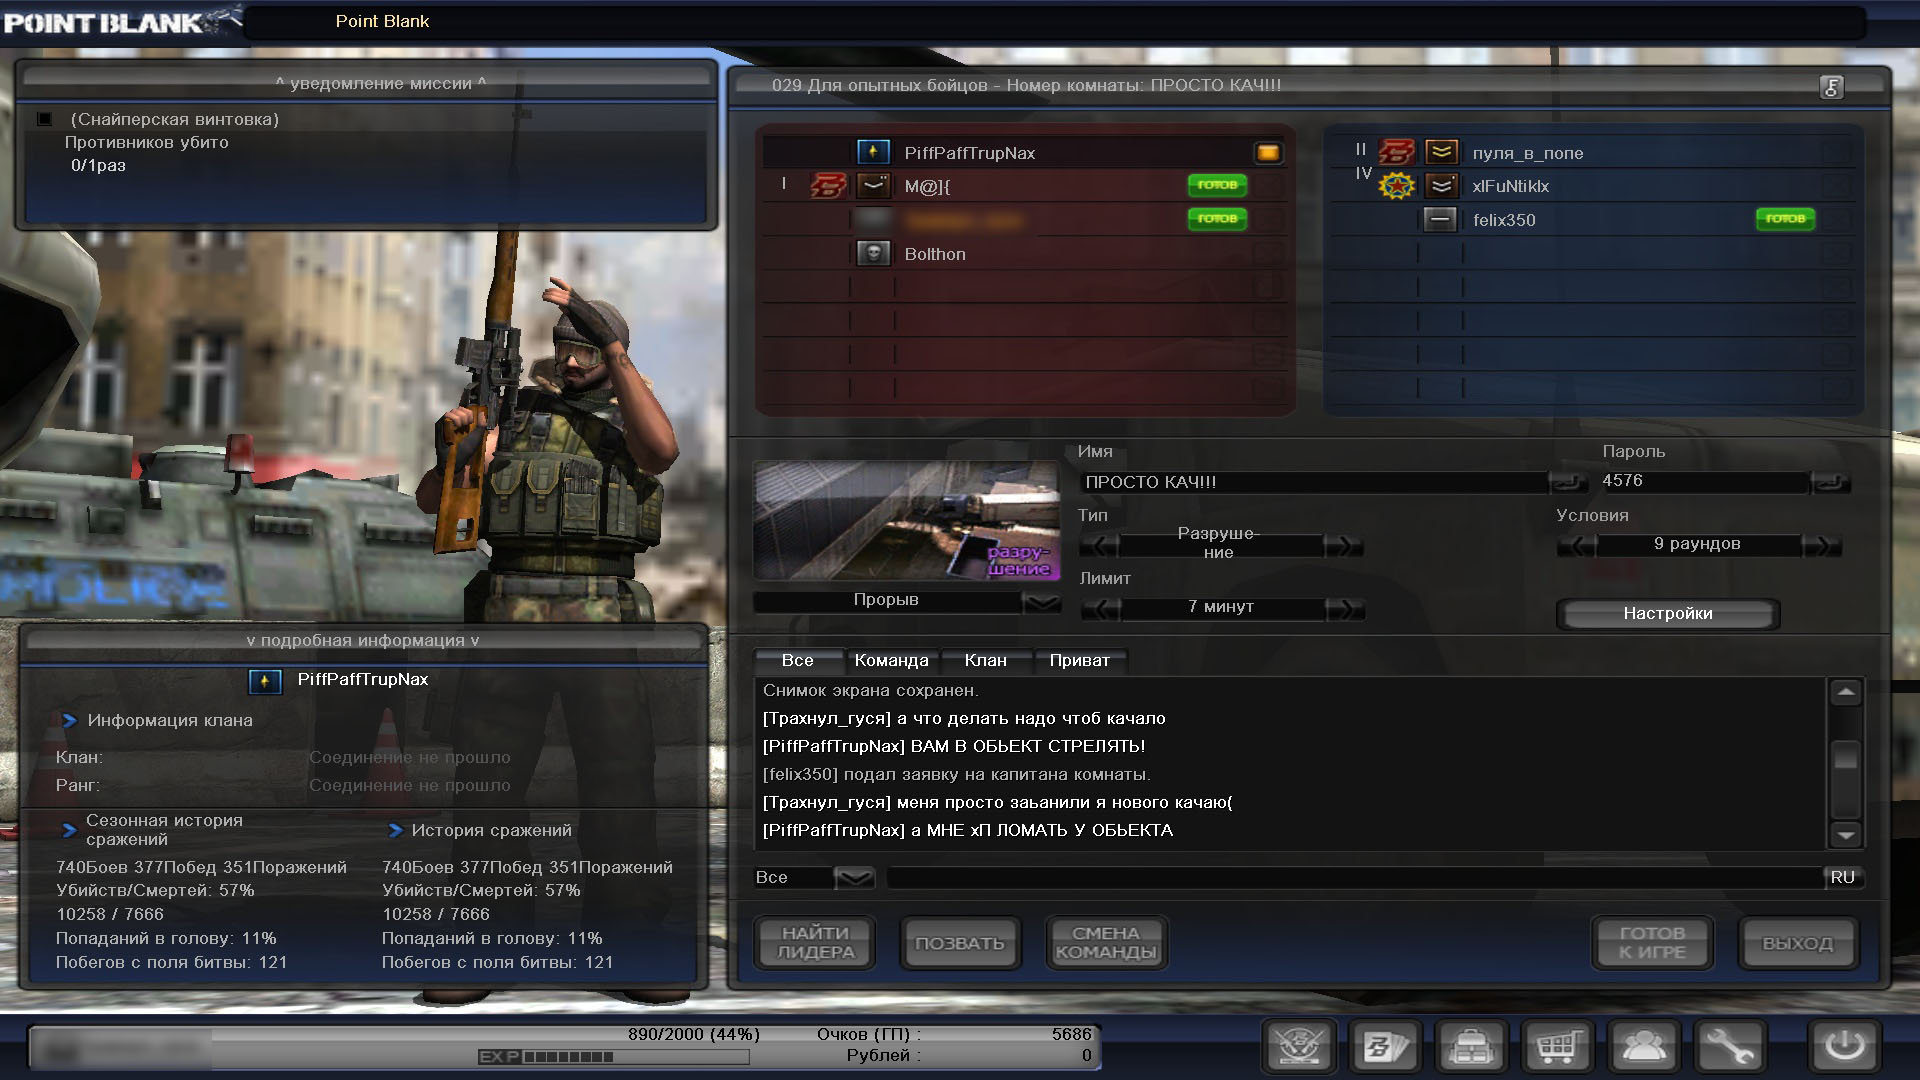Open the Все chat target dropdown
The width and height of the screenshot is (1920, 1080).
tap(853, 878)
